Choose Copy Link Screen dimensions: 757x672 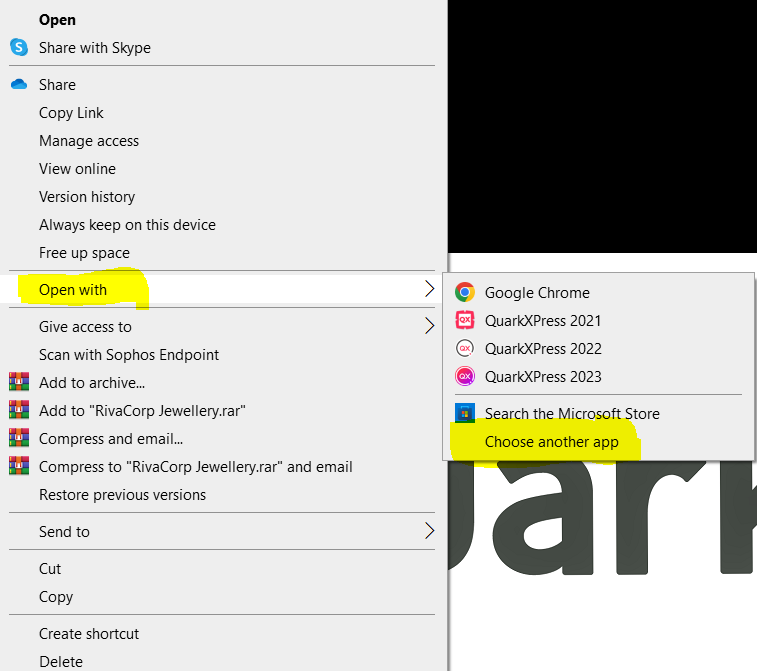[x=222, y=112]
